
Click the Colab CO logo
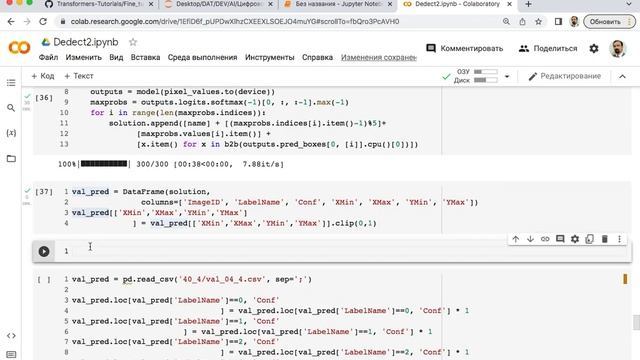click(19, 48)
